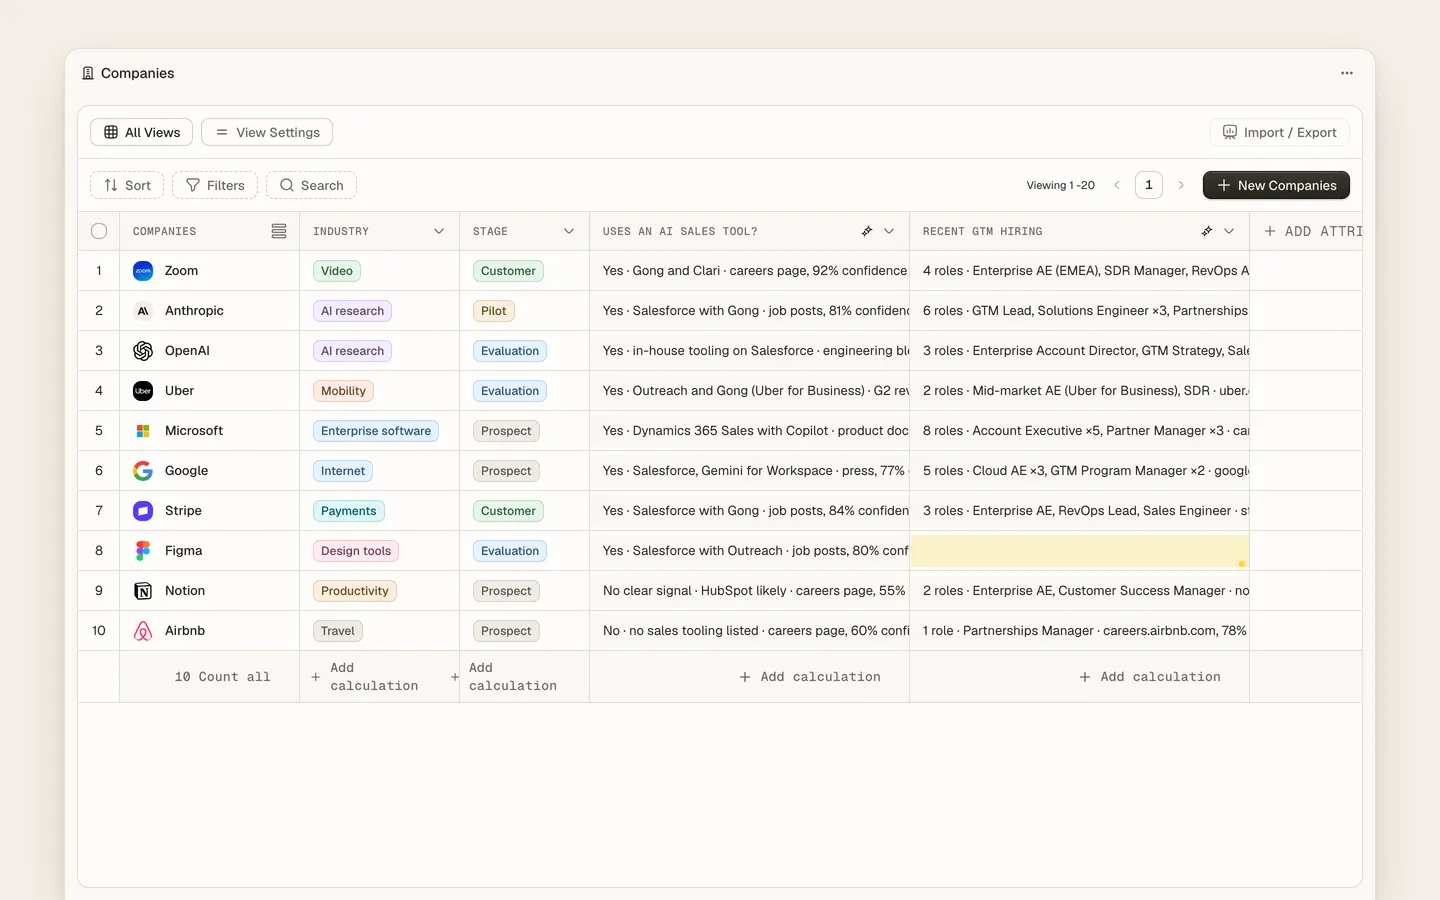The image size is (1440, 900).
Task: Click the Prospect stage tag for Microsoft
Action: pyautogui.click(x=506, y=431)
